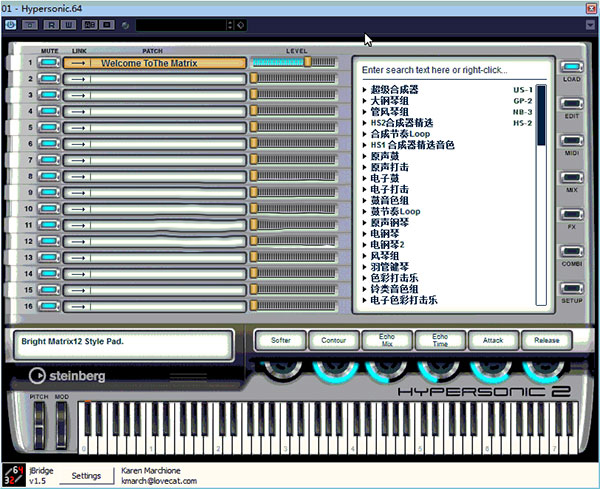Click the preset management diamond icon
The height and width of the screenshot is (489, 600).
tap(240, 25)
